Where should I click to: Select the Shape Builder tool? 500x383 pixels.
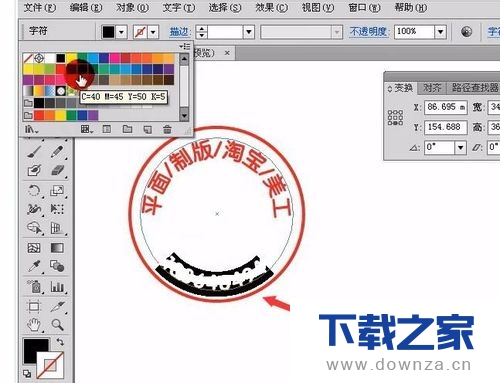(x=34, y=228)
